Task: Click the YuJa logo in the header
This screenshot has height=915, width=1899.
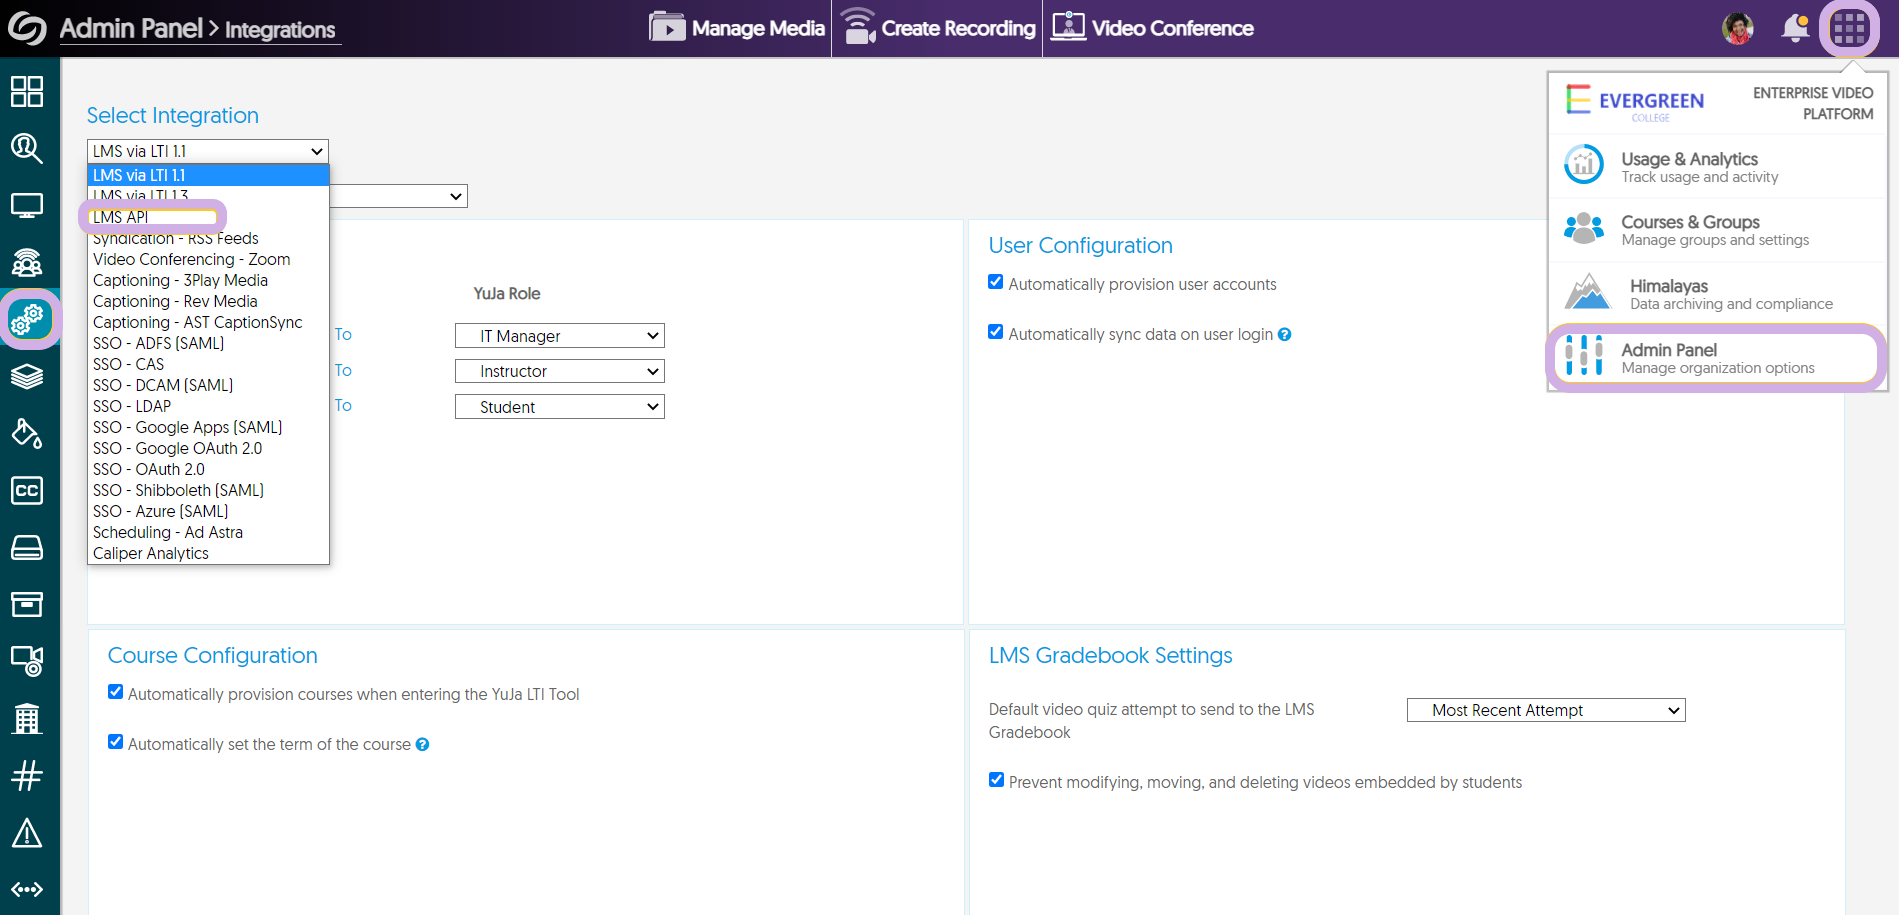Action: point(27,28)
